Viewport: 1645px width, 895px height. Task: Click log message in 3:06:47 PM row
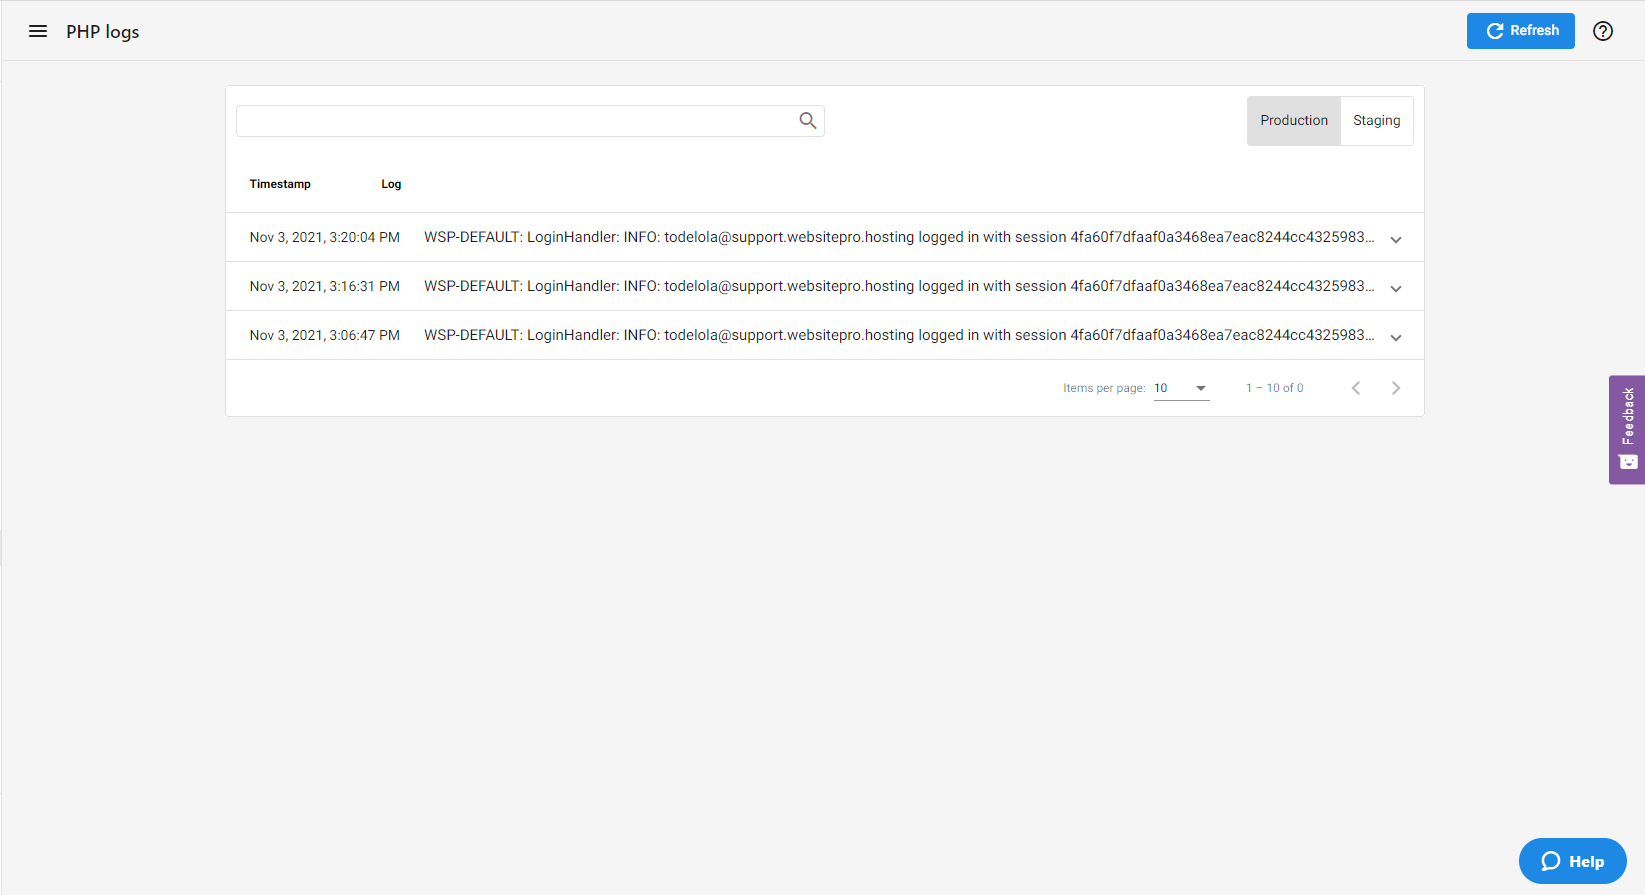tap(899, 335)
